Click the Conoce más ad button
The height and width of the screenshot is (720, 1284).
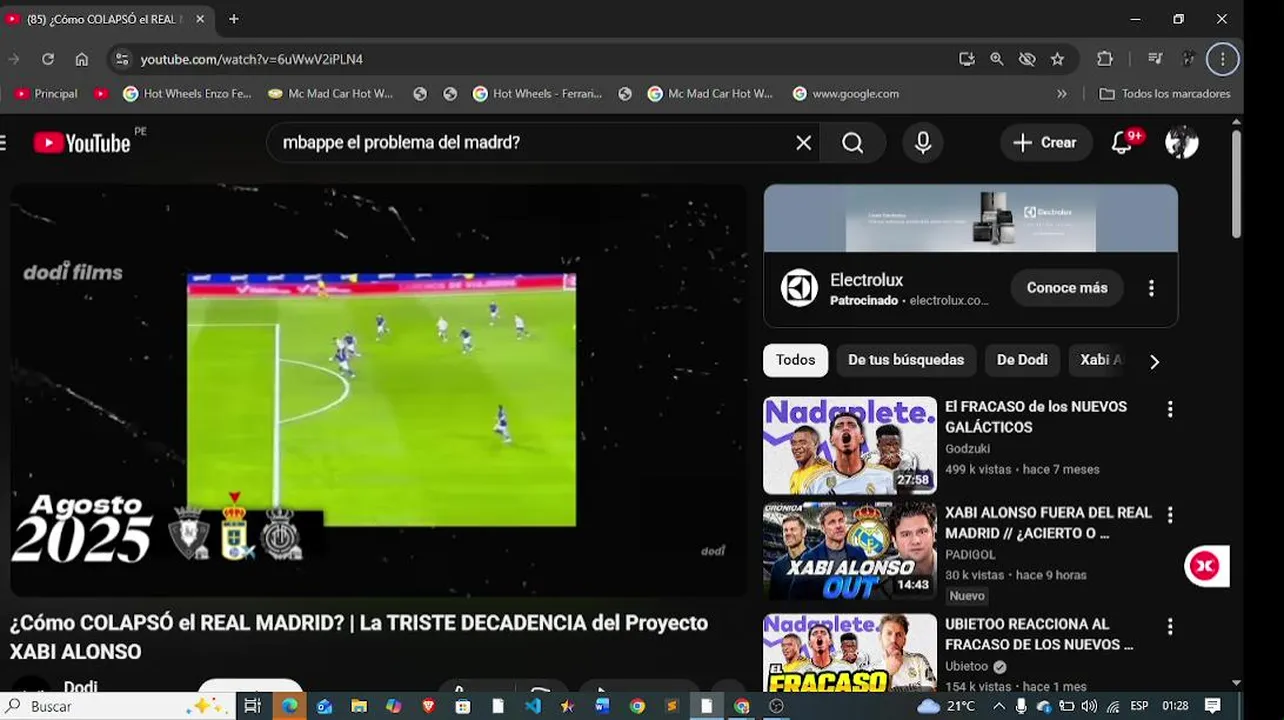coord(1067,288)
